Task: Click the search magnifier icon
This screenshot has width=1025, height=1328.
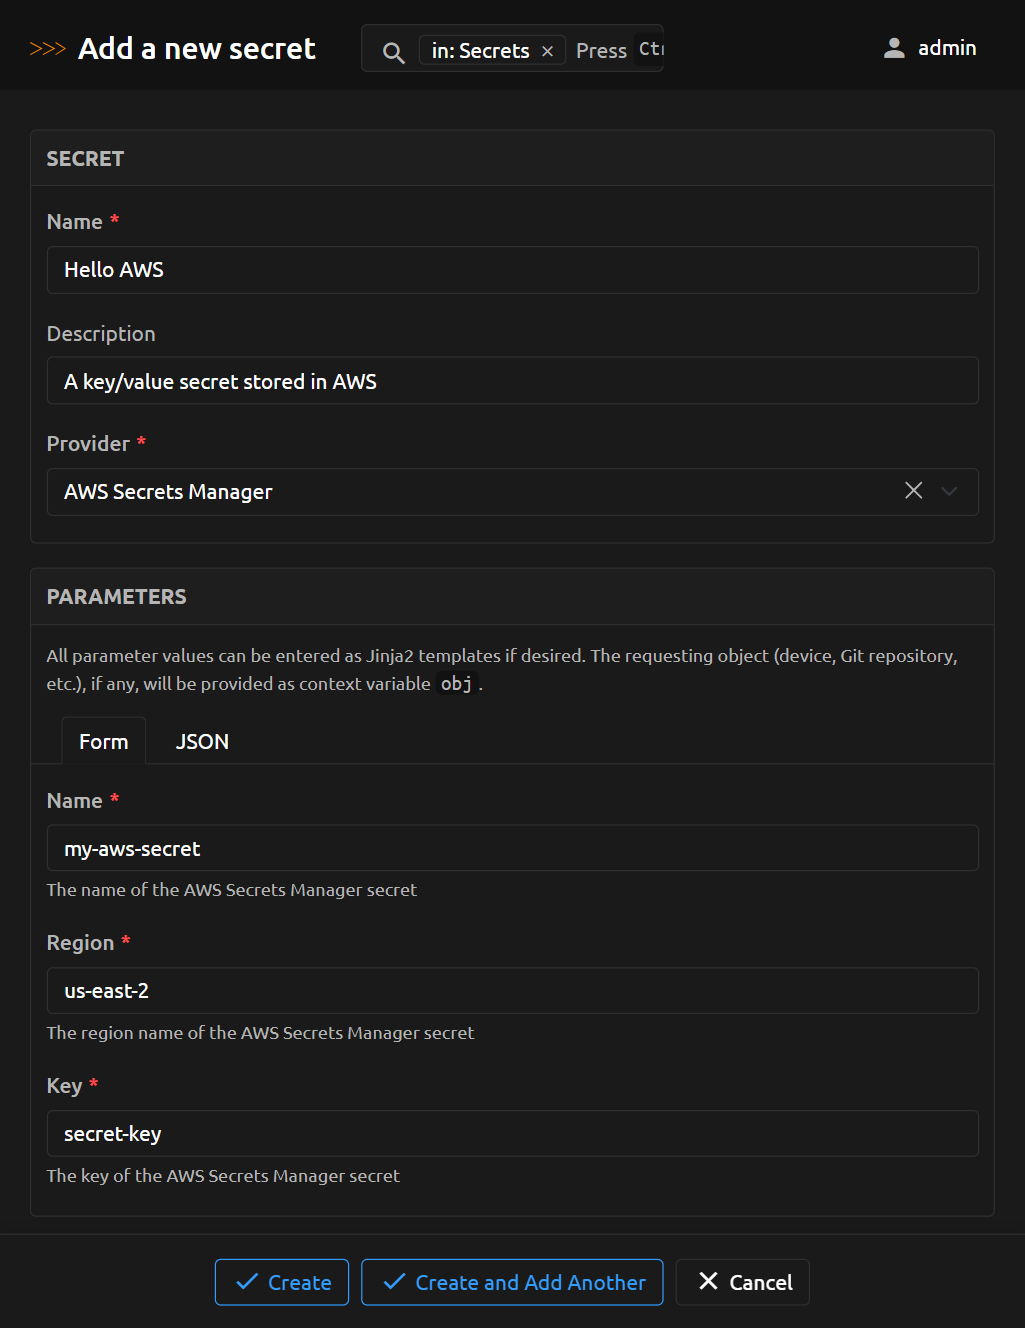Action: point(393,52)
